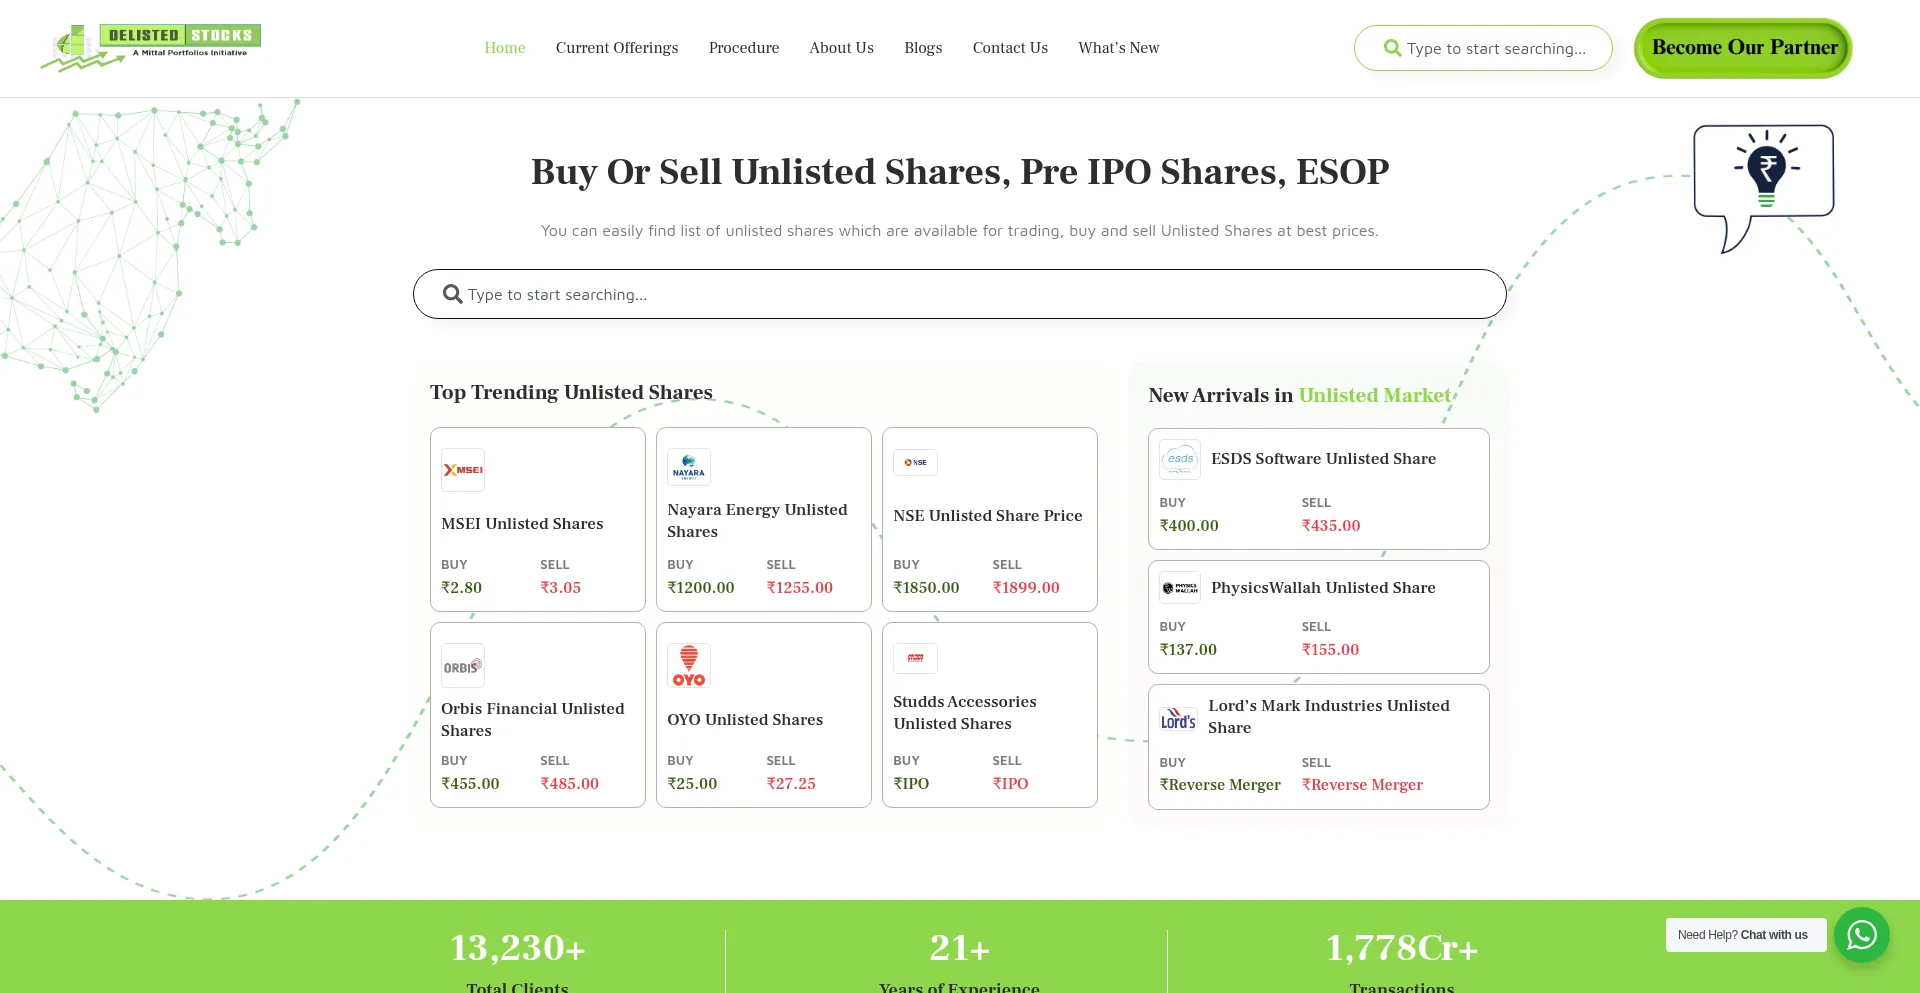Open the MSEI company logo
Image resolution: width=1920 pixels, height=993 pixels.
click(463, 470)
